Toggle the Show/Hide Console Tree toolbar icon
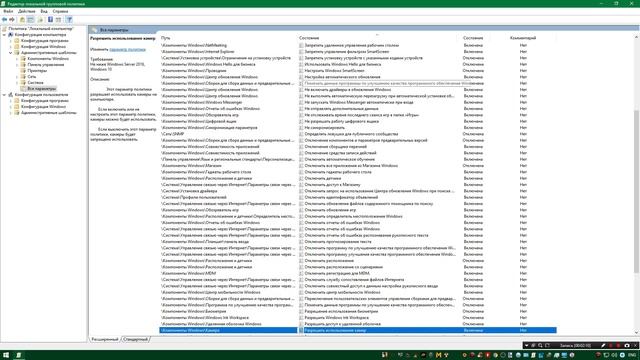640x360 pixels. (x=31, y=20)
